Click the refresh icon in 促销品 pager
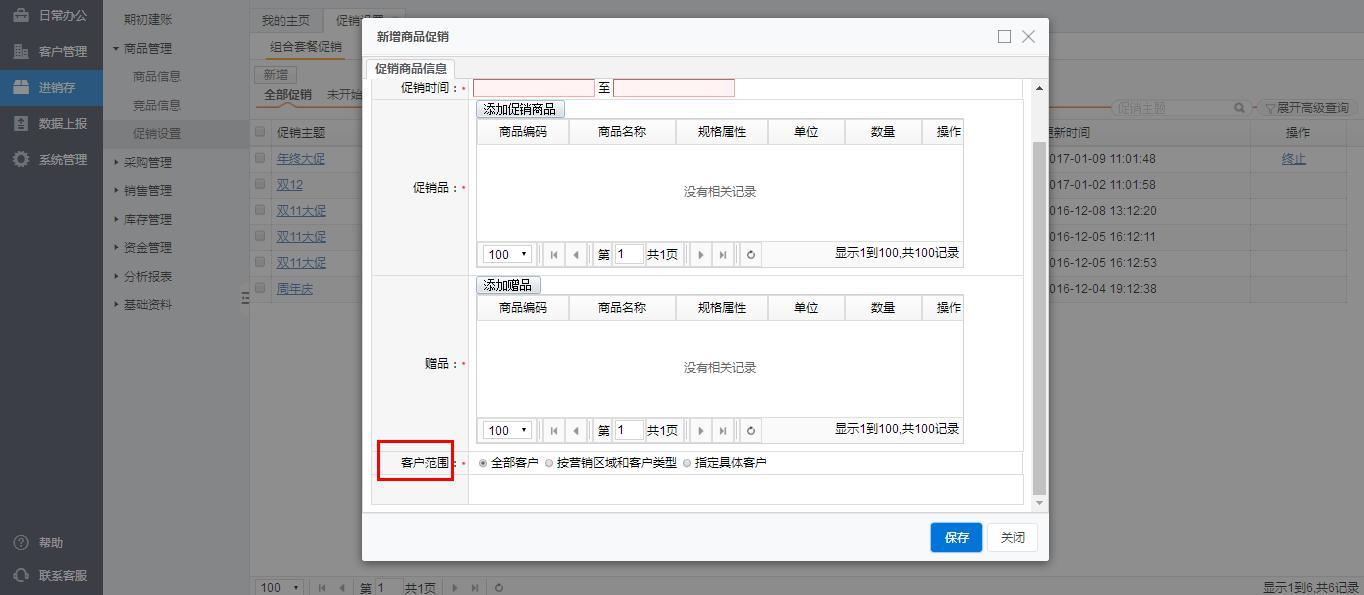The height and width of the screenshot is (595, 1364). [750, 255]
